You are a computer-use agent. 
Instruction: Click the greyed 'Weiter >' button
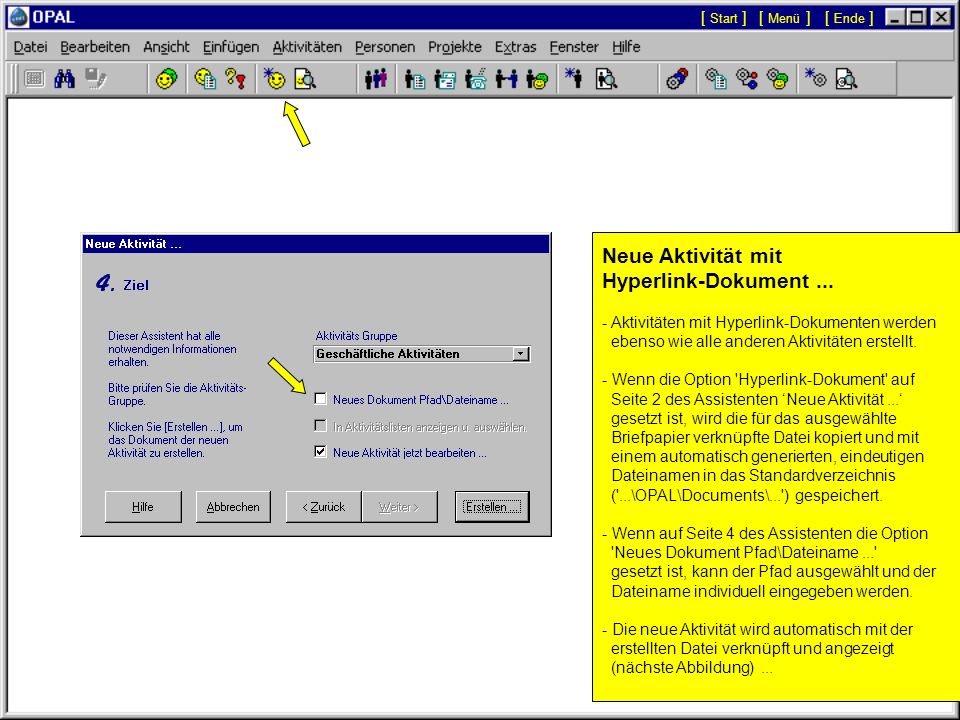pos(399,507)
